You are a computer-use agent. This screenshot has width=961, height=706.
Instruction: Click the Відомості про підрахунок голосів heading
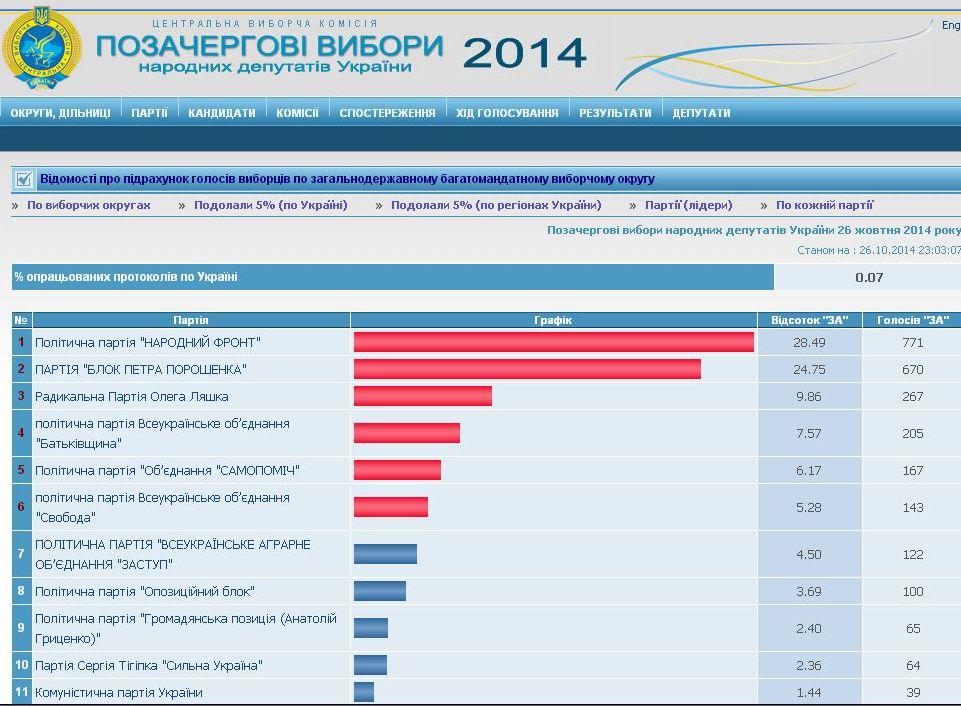tap(348, 179)
